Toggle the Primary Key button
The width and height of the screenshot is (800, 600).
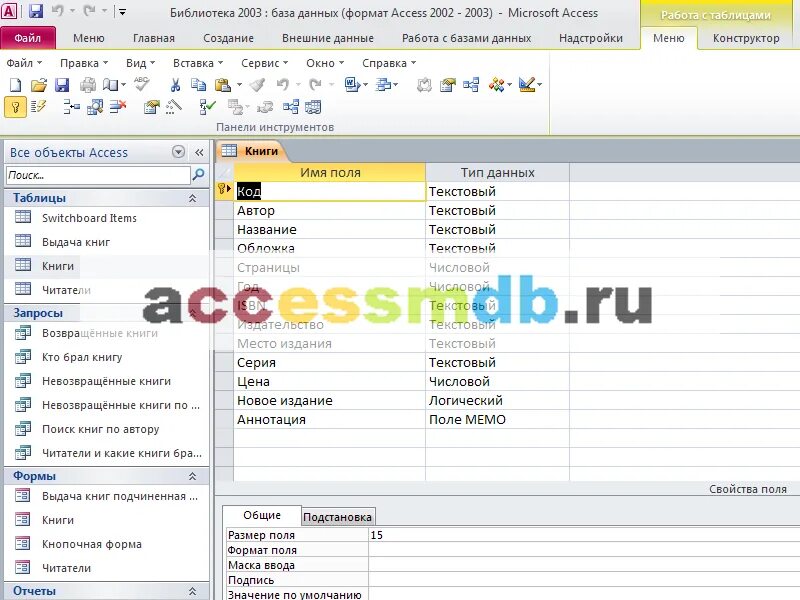click(15, 107)
